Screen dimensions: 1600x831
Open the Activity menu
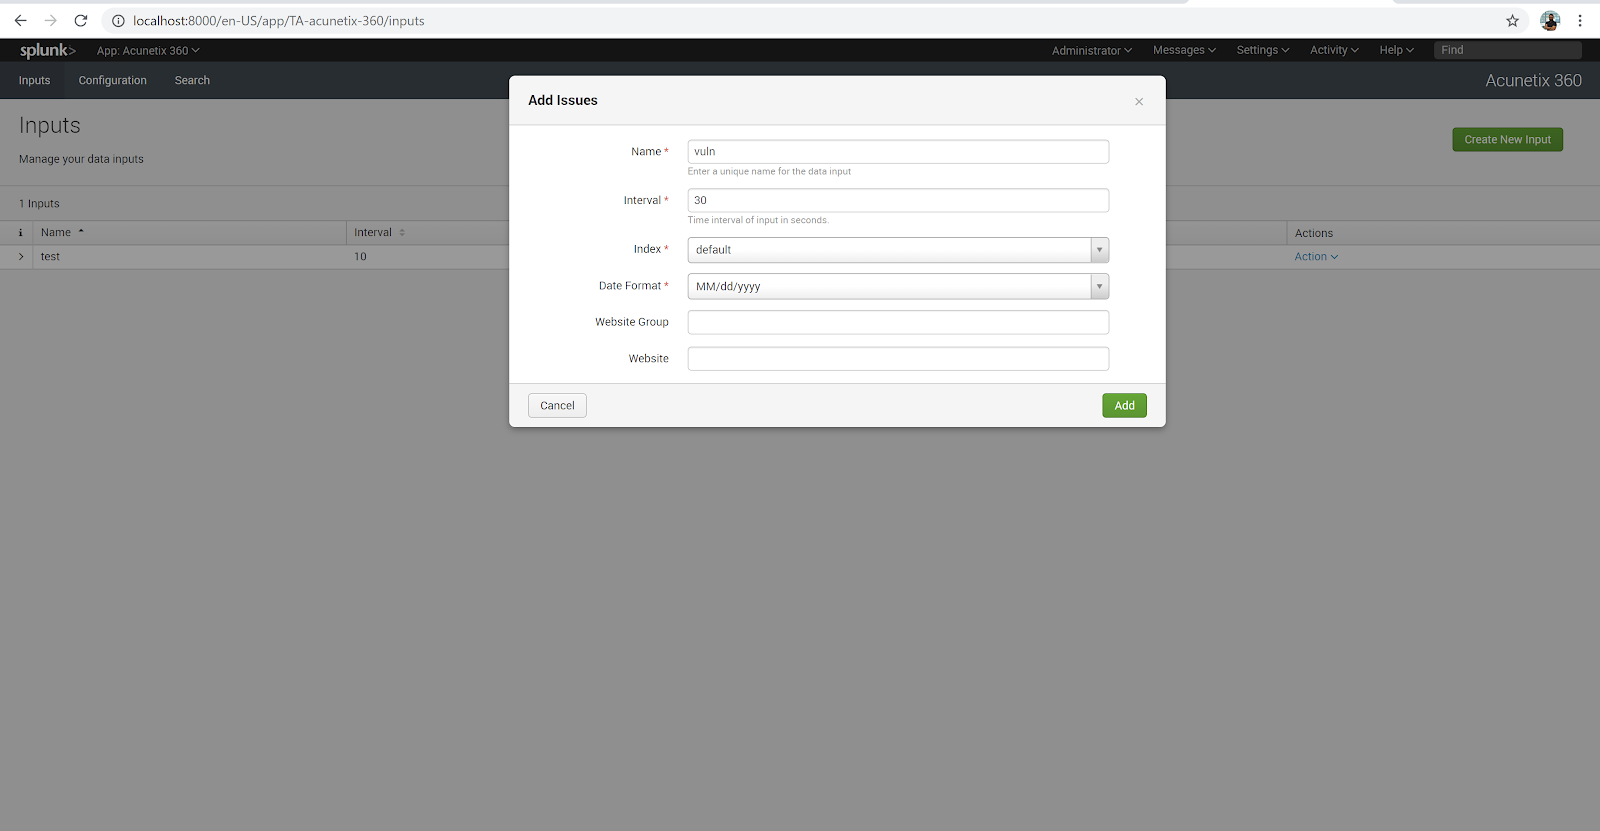pos(1334,50)
